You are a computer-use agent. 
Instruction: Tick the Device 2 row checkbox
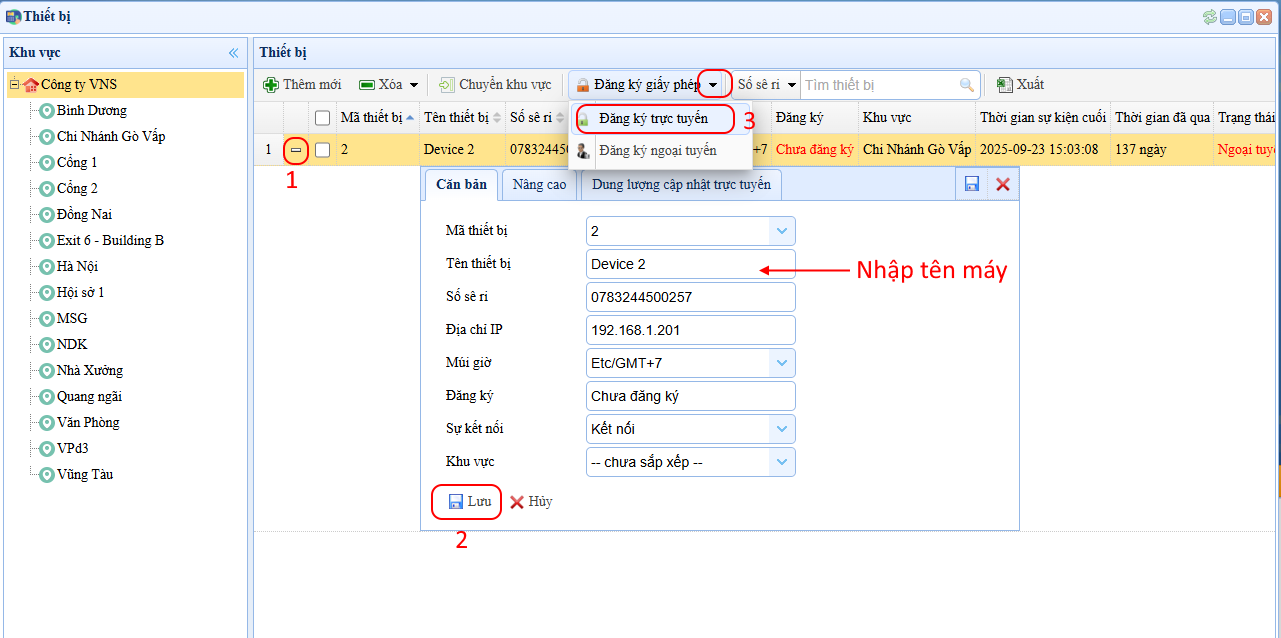tap(322, 150)
